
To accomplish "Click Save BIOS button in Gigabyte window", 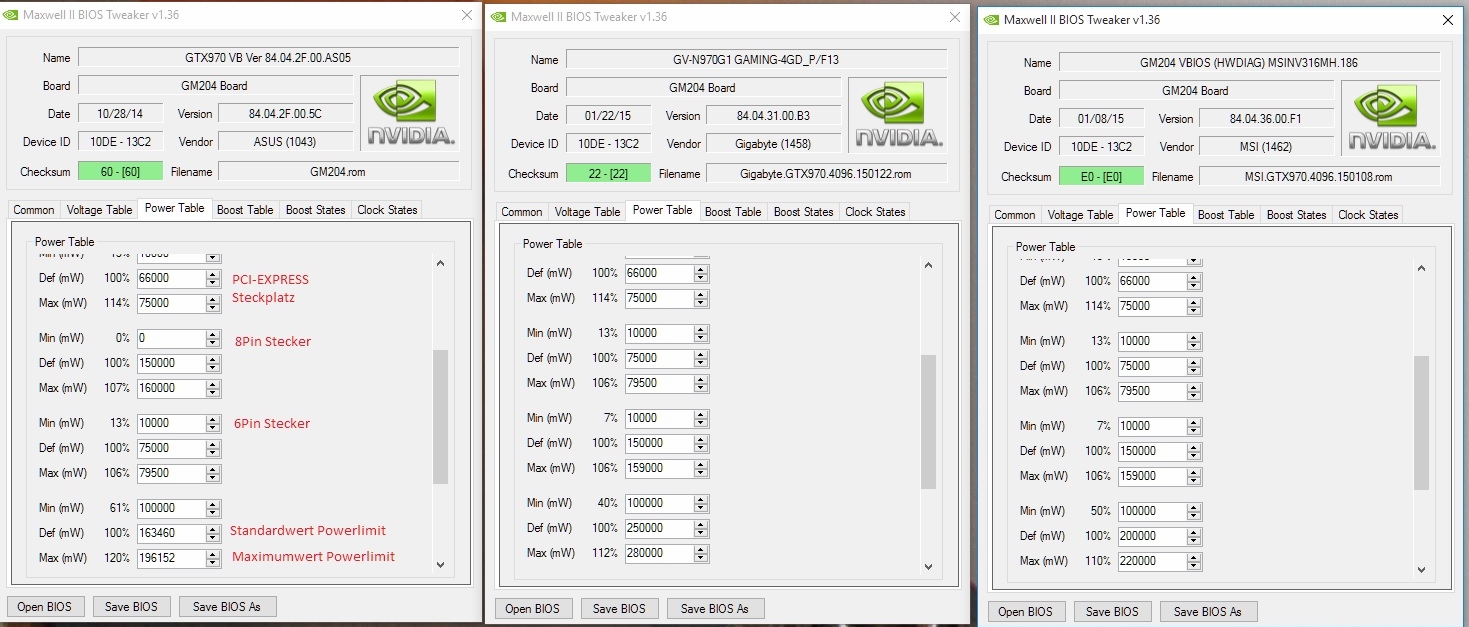I will (619, 608).
